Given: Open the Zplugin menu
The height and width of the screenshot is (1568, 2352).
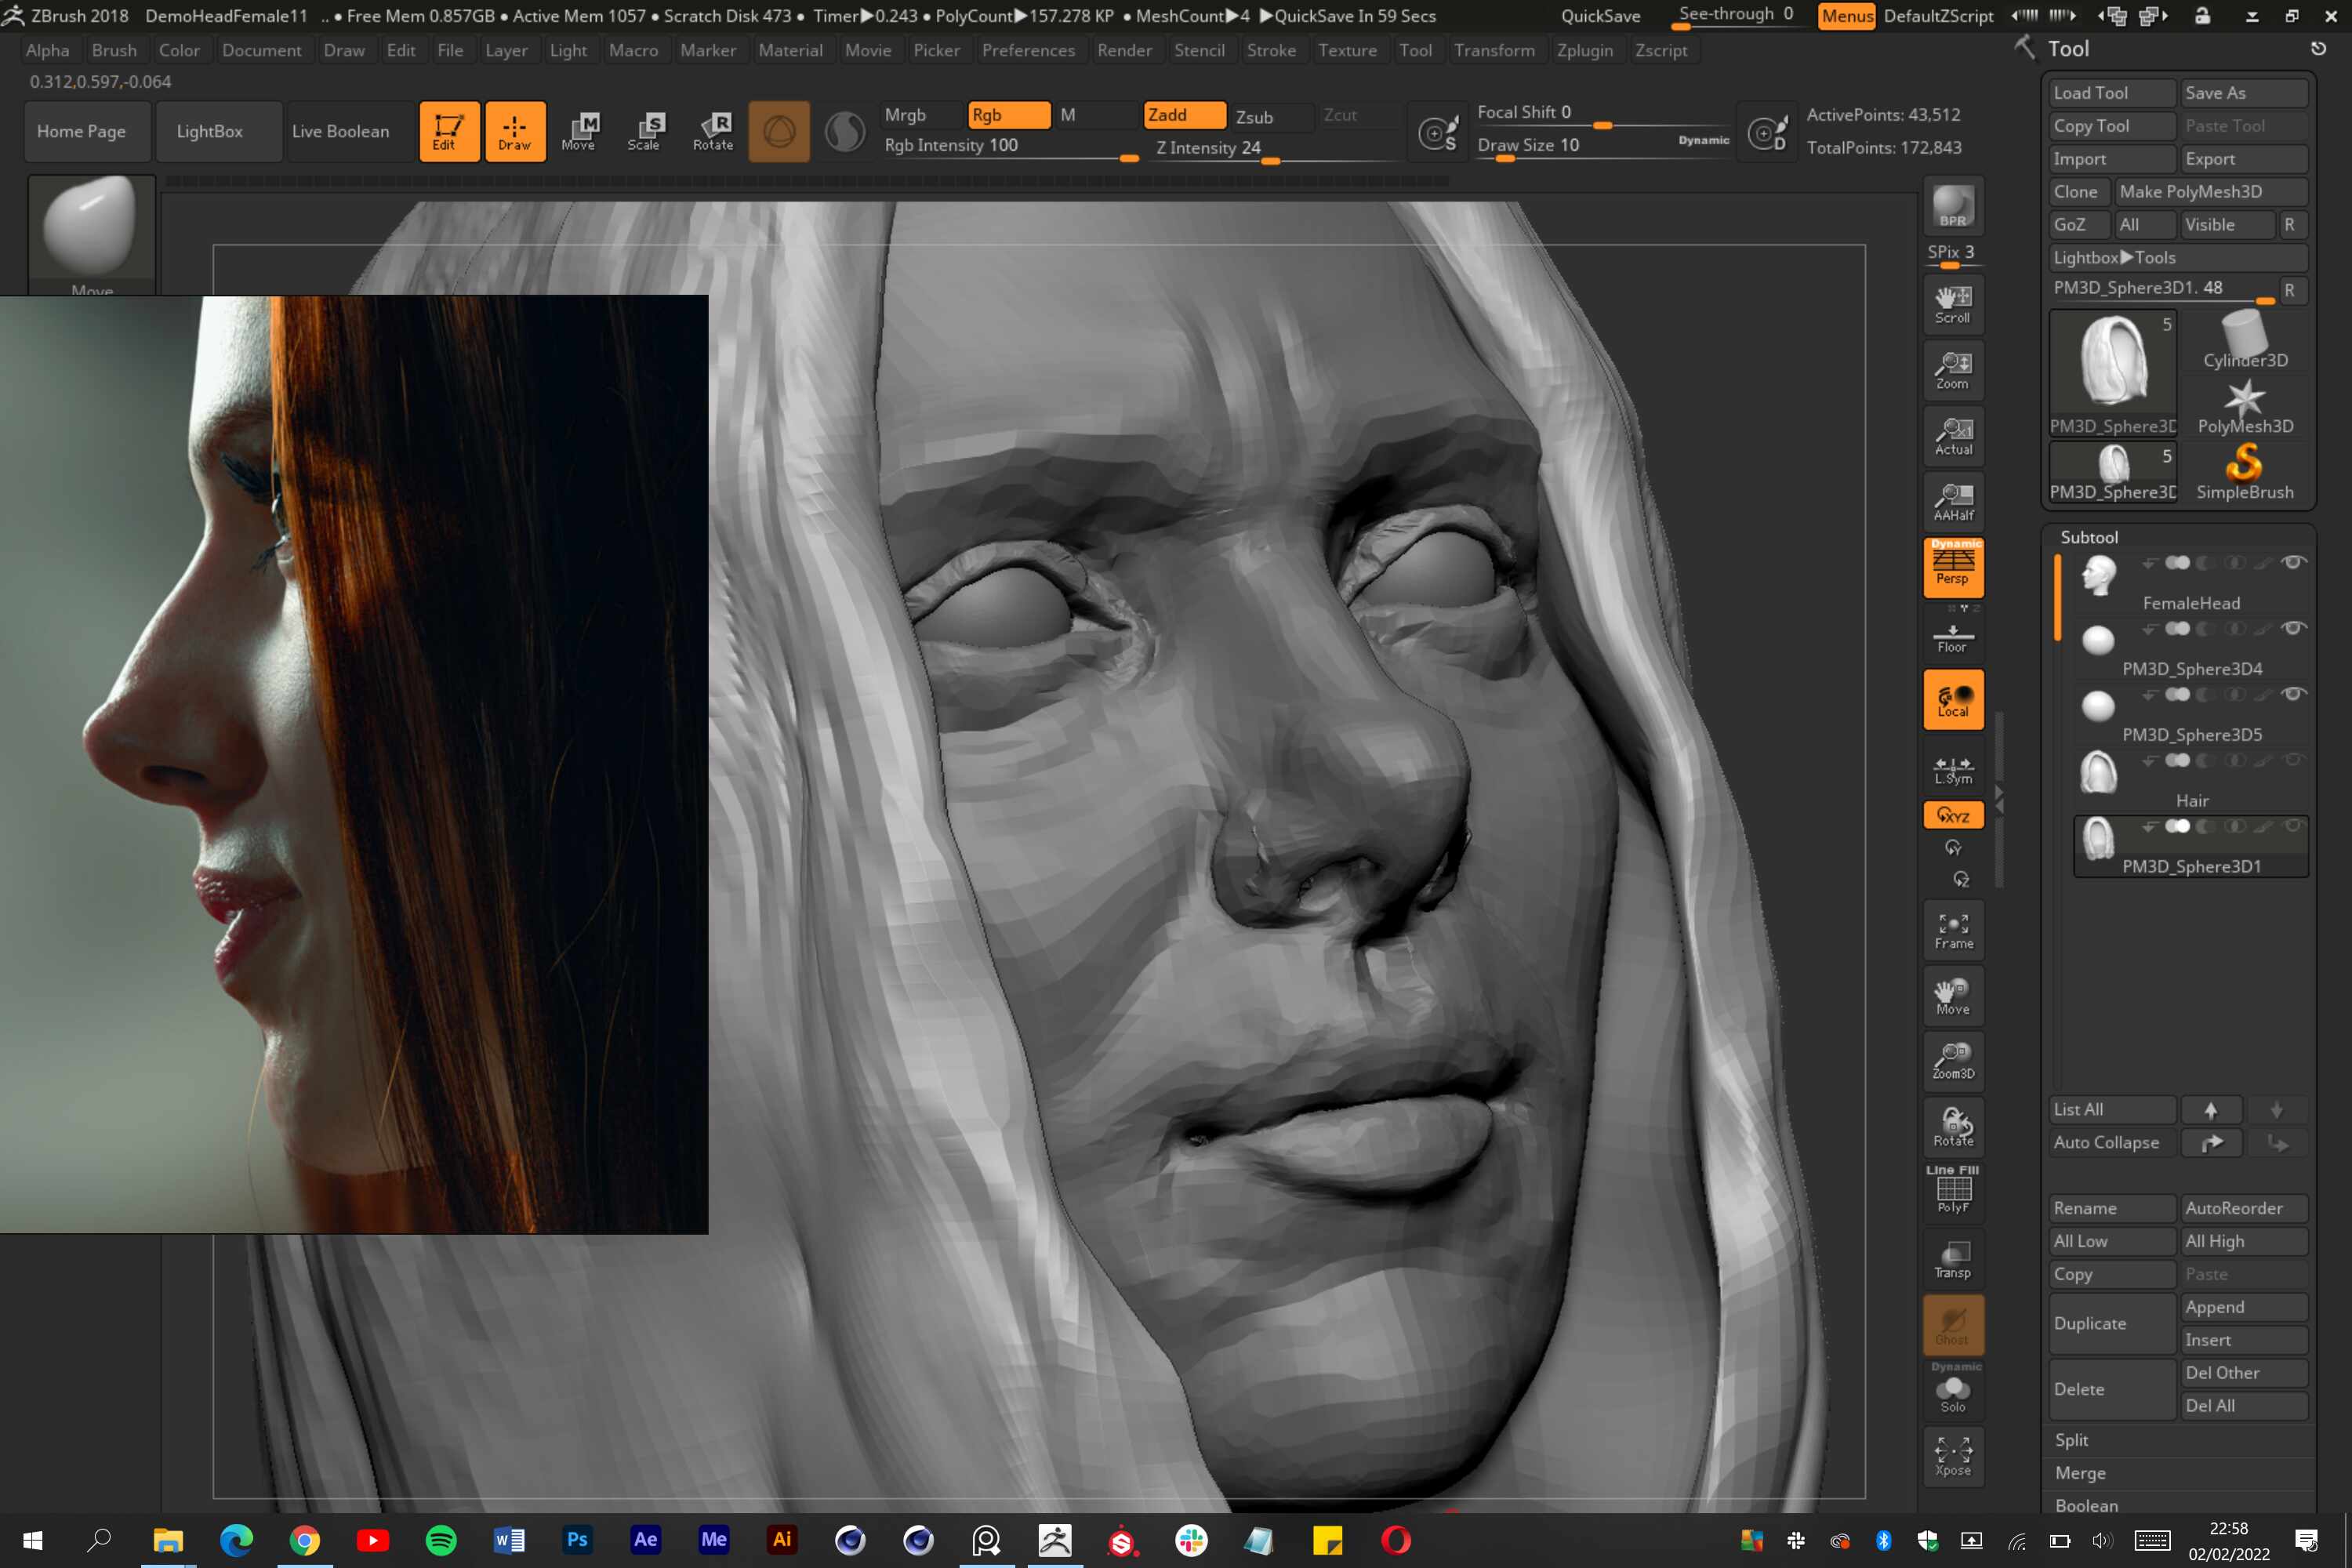Looking at the screenshot, I should (x=1584, y=50).
